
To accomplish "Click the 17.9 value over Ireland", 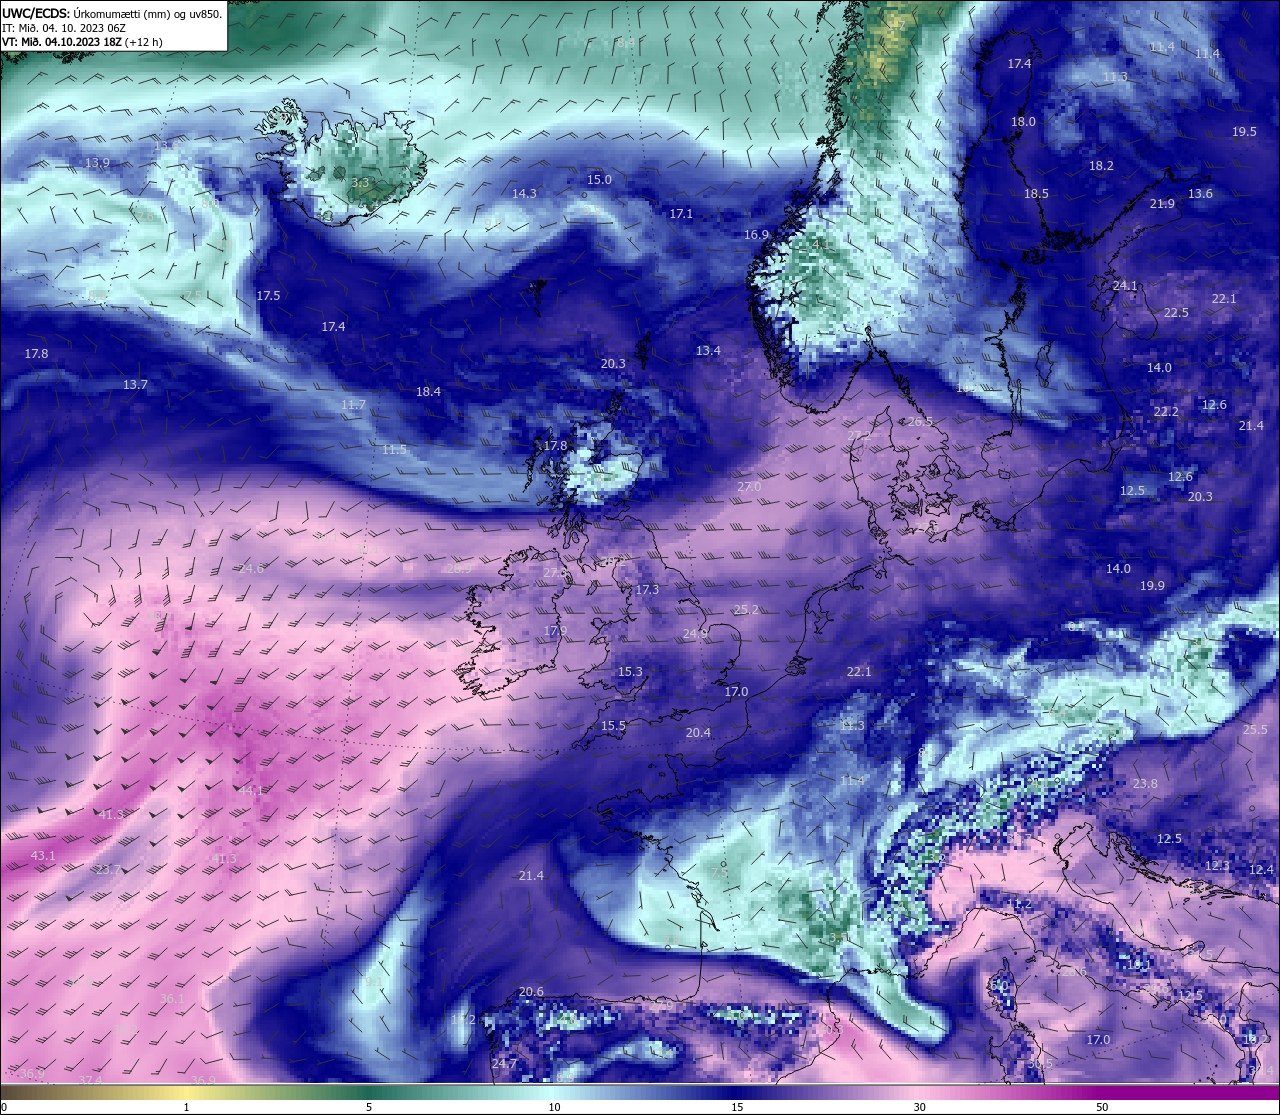I will [555, 631].
